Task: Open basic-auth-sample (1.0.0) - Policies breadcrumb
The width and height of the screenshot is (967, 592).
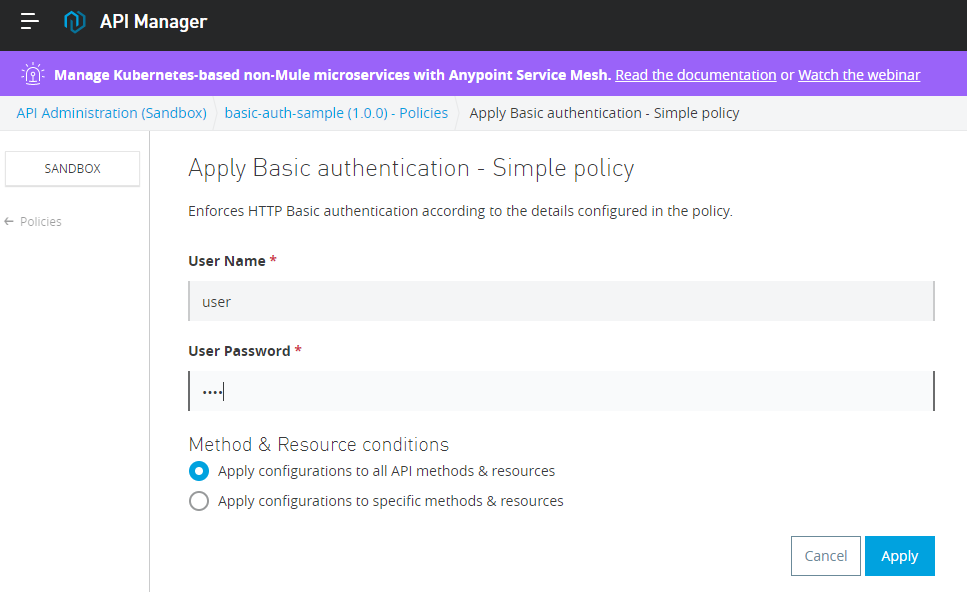Action: 336,113
